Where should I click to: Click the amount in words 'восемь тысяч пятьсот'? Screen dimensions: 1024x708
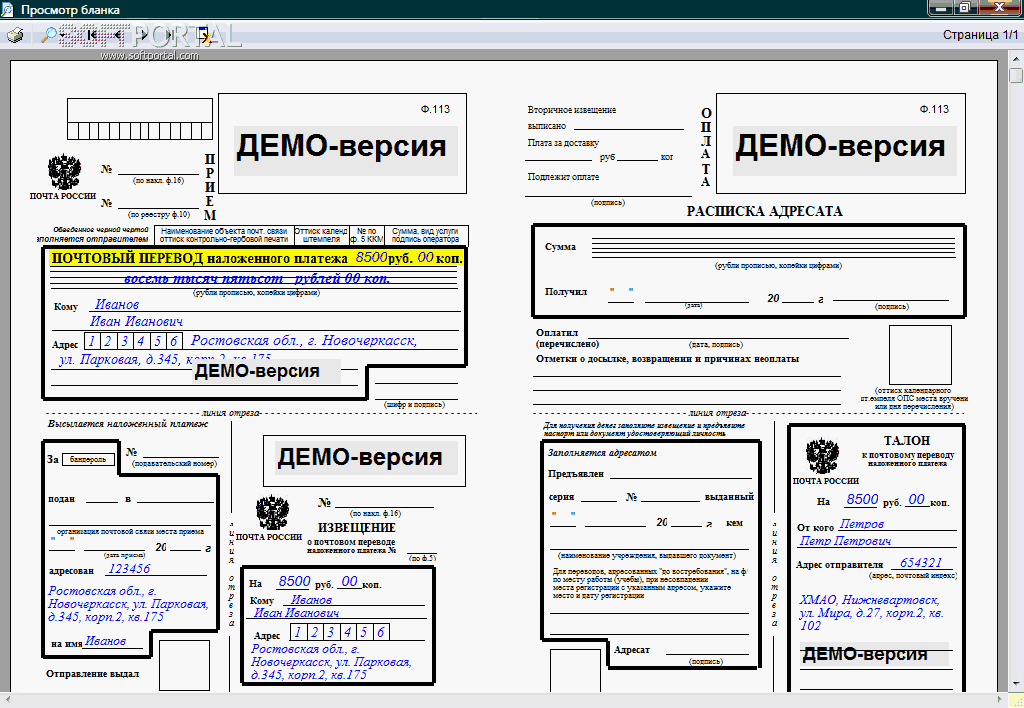coord(203,278)
